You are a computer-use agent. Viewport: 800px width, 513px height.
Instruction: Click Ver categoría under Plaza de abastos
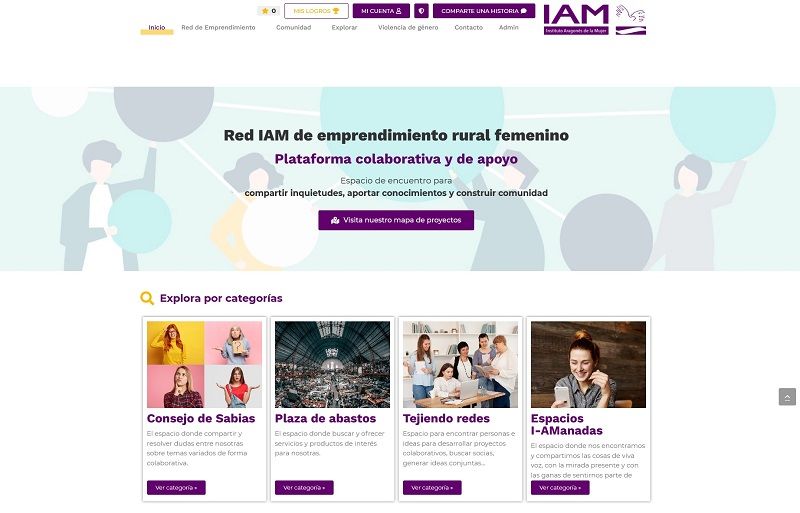click(304, 487)
